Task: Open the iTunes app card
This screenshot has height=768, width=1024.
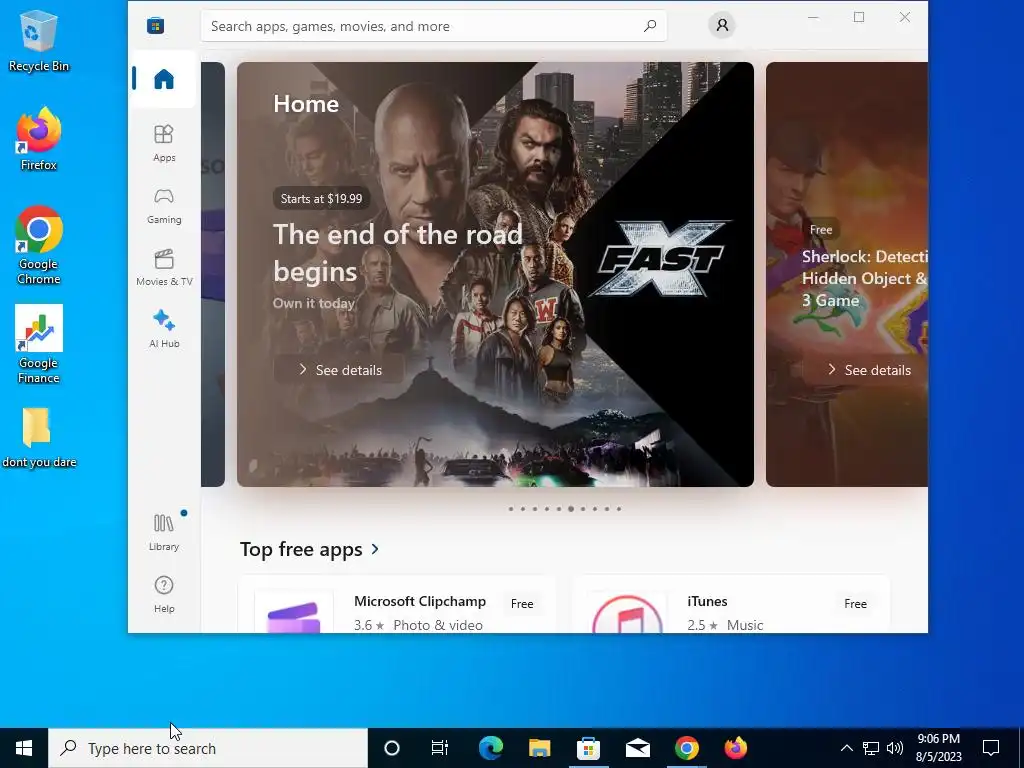Action: (731, 605)
